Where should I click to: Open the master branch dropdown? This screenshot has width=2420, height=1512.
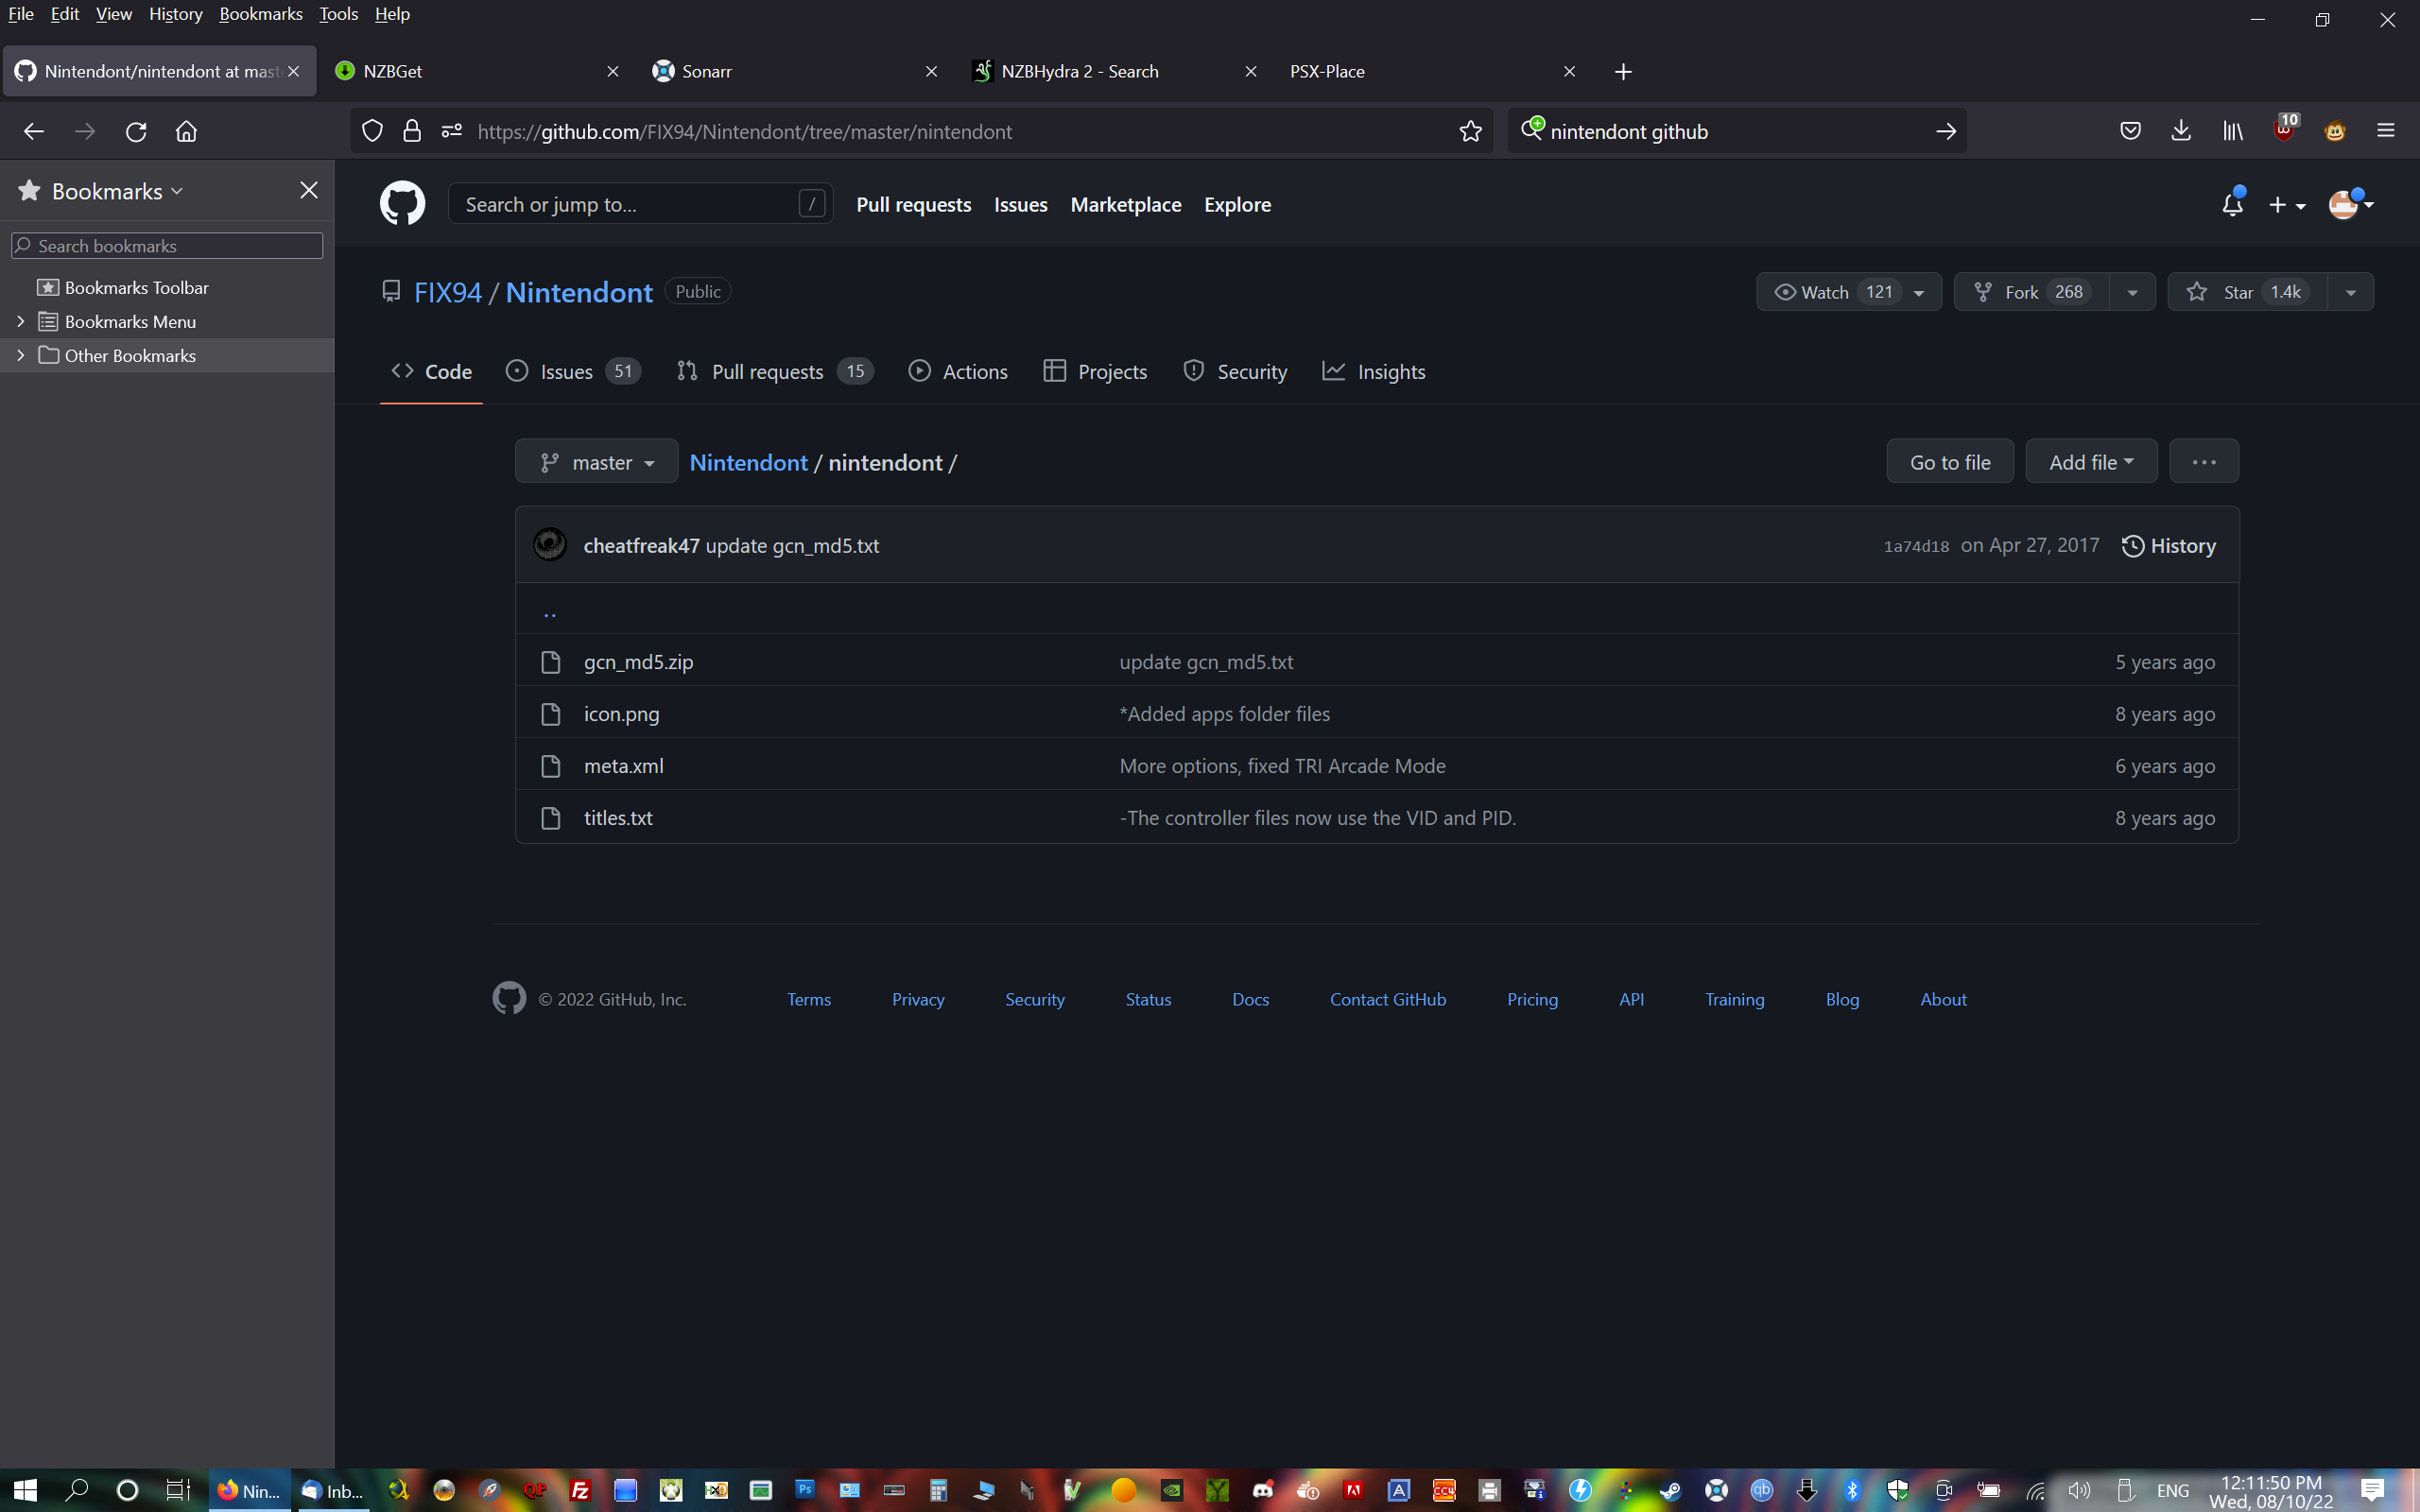point(596,462)
